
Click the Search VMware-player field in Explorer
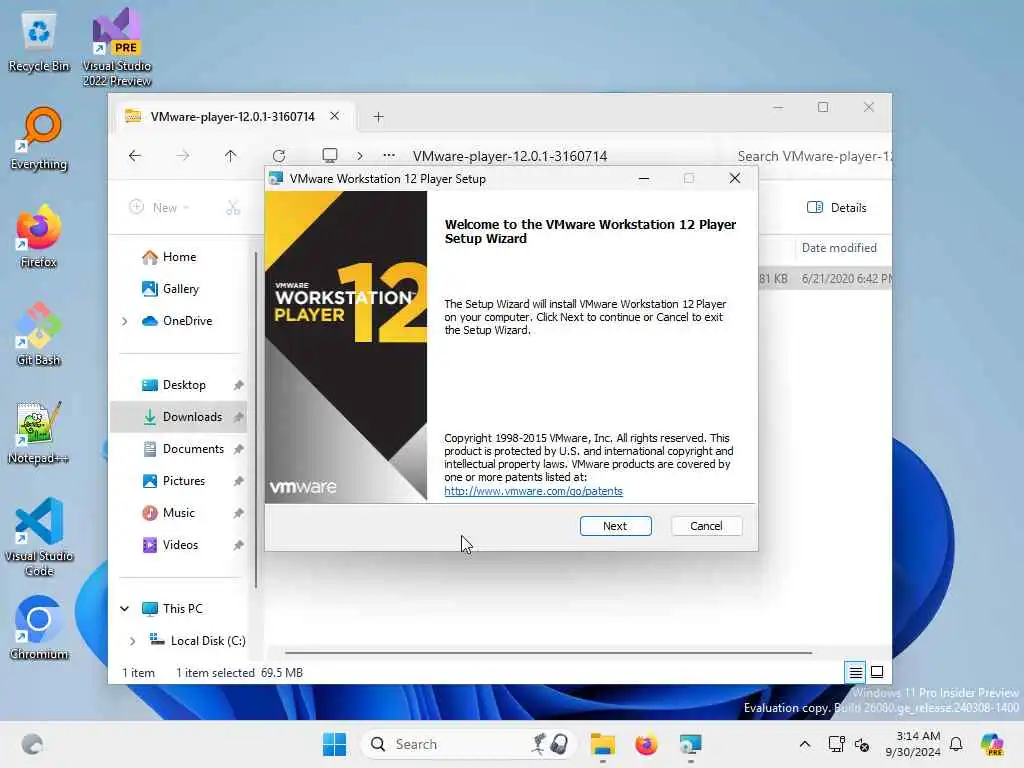pos(813,156)
